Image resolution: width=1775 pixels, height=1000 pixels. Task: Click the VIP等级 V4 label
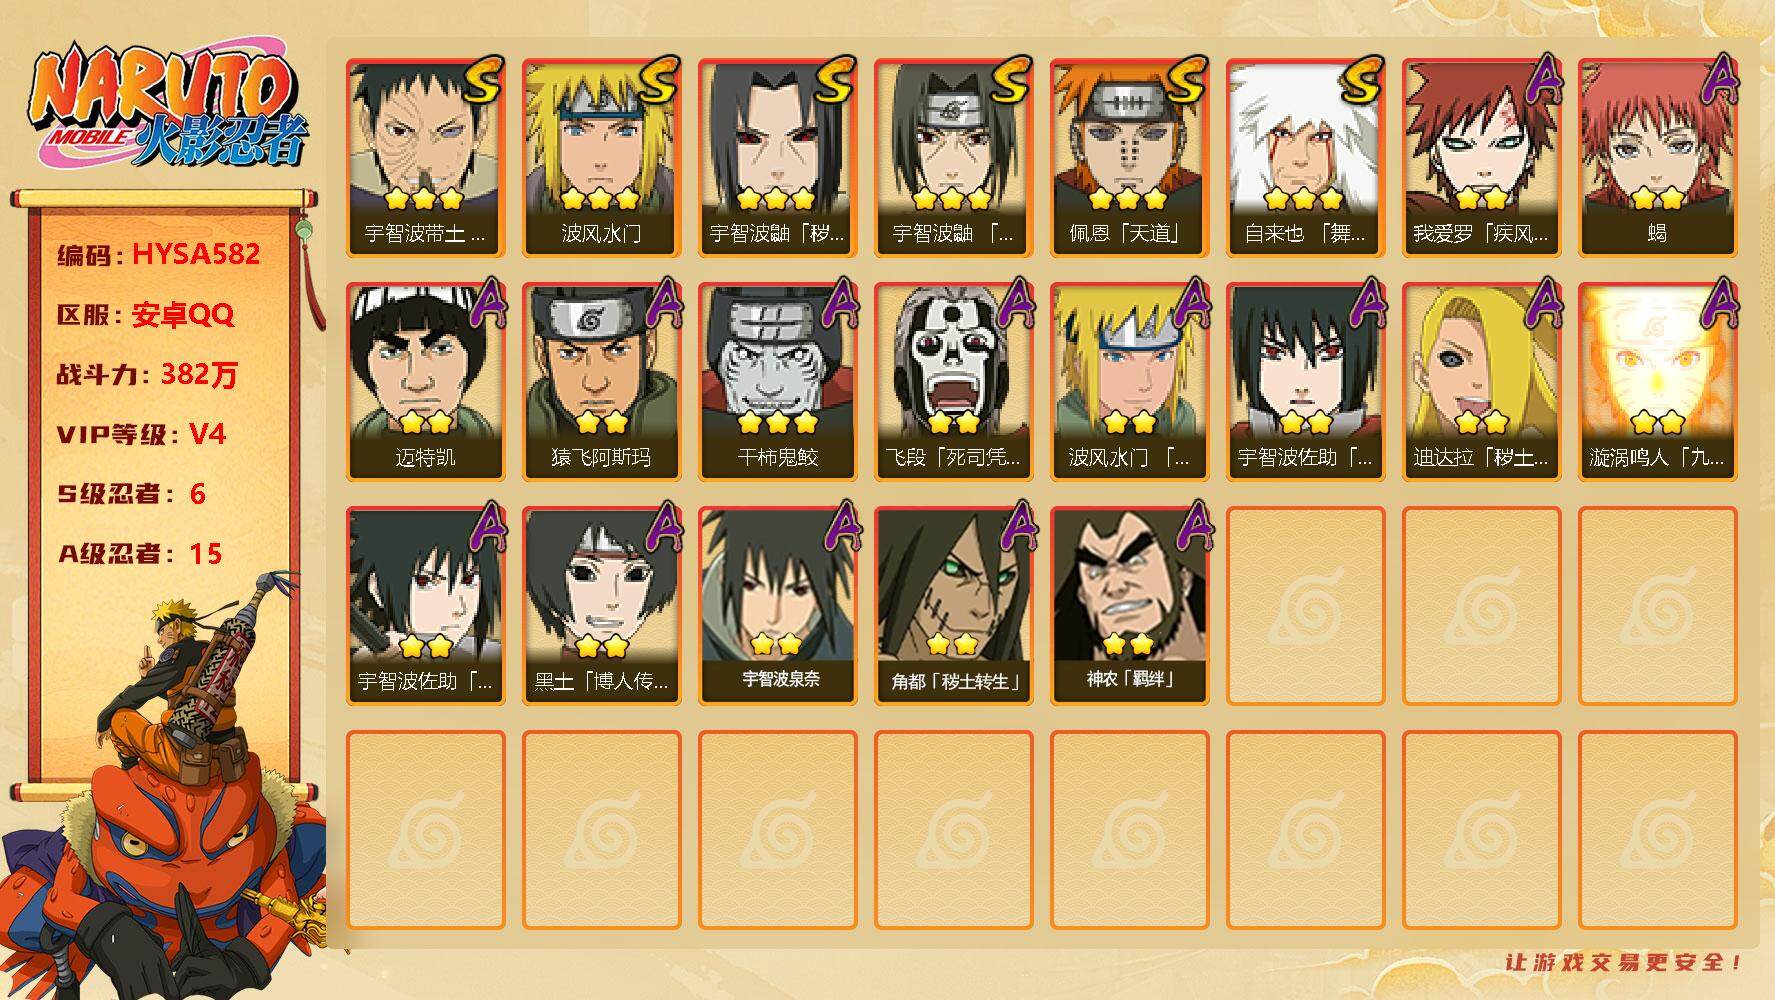coord(141,434)
